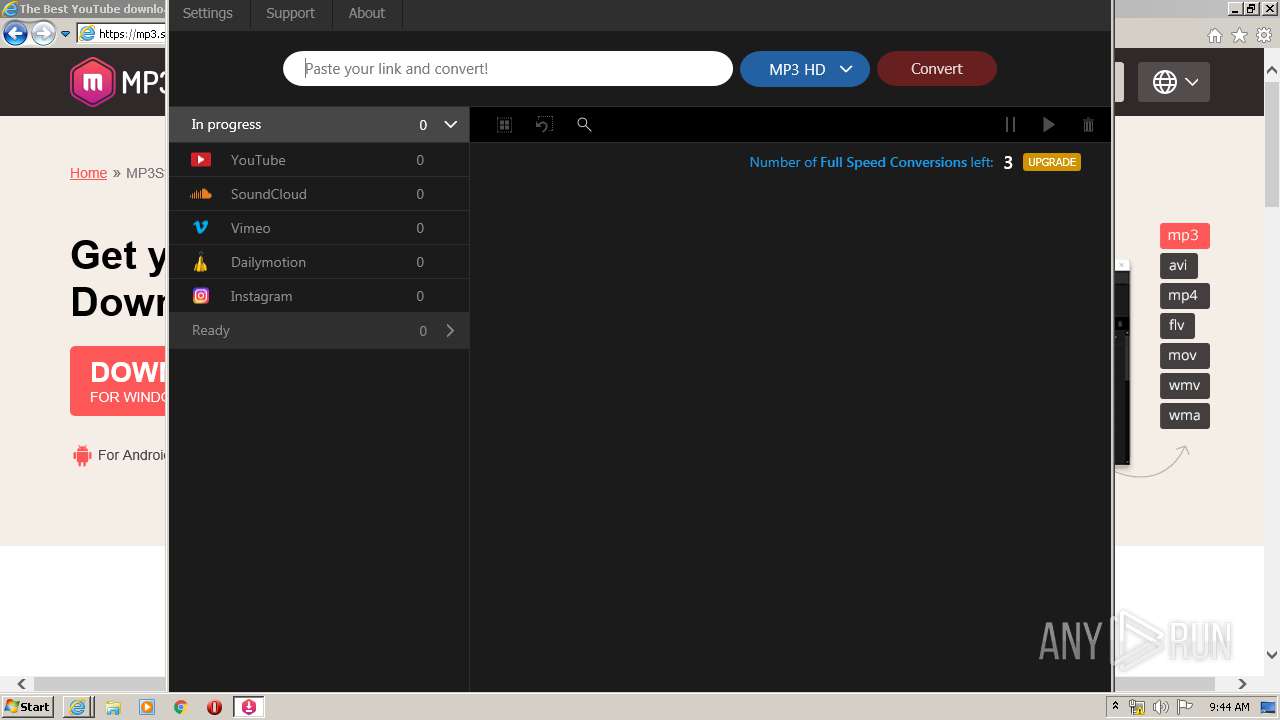Select the Instagram source row

(x=319, y=296)
